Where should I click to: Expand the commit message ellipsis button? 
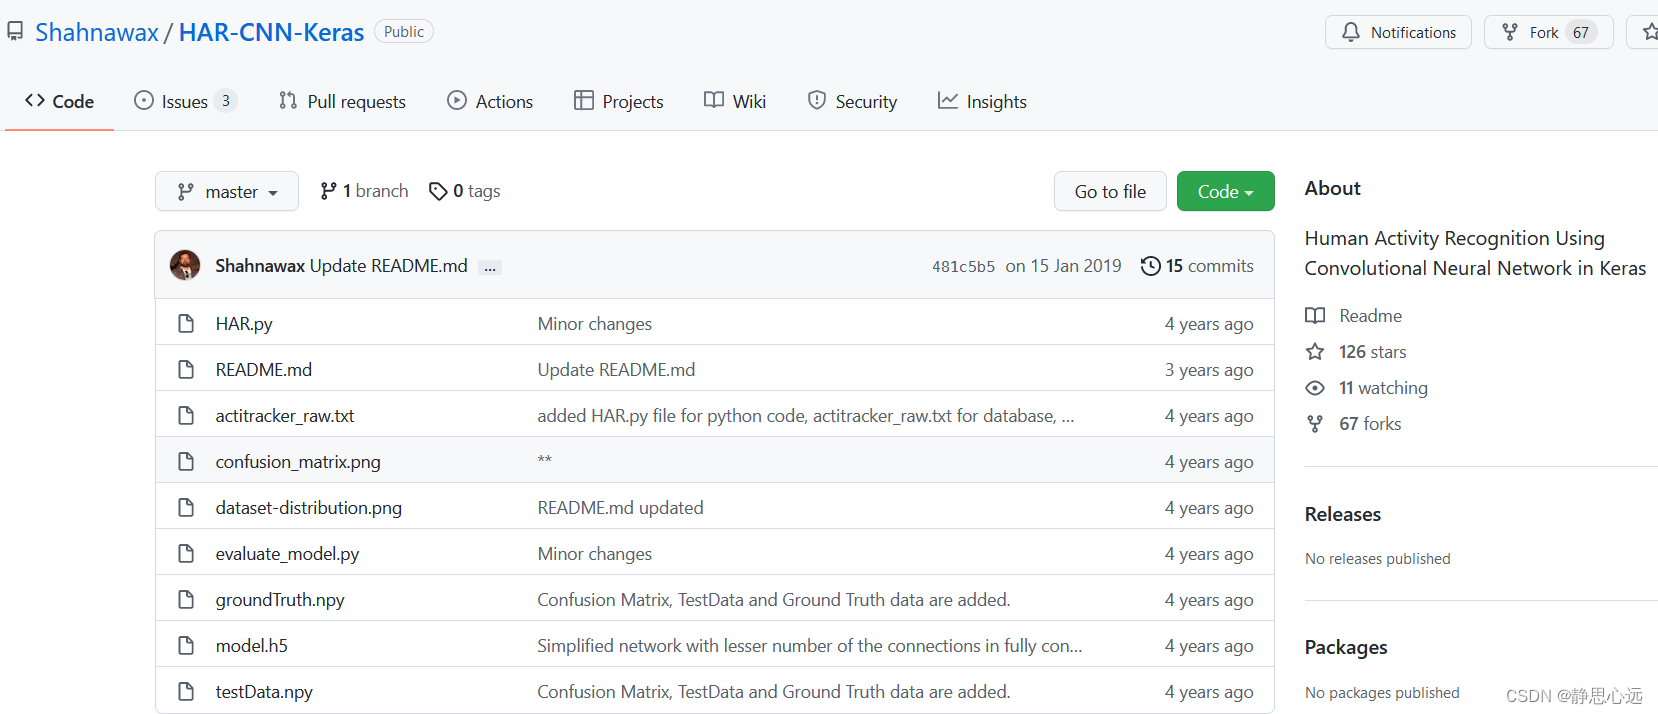pyautogui.click(x=490, y=267)
